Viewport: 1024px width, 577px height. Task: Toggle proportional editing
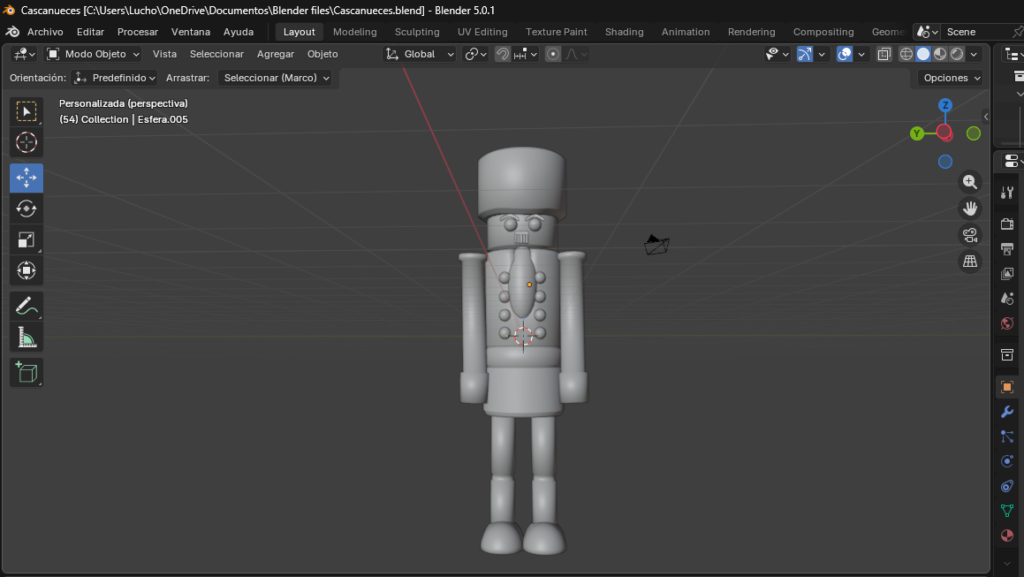(x=553, y=54)
